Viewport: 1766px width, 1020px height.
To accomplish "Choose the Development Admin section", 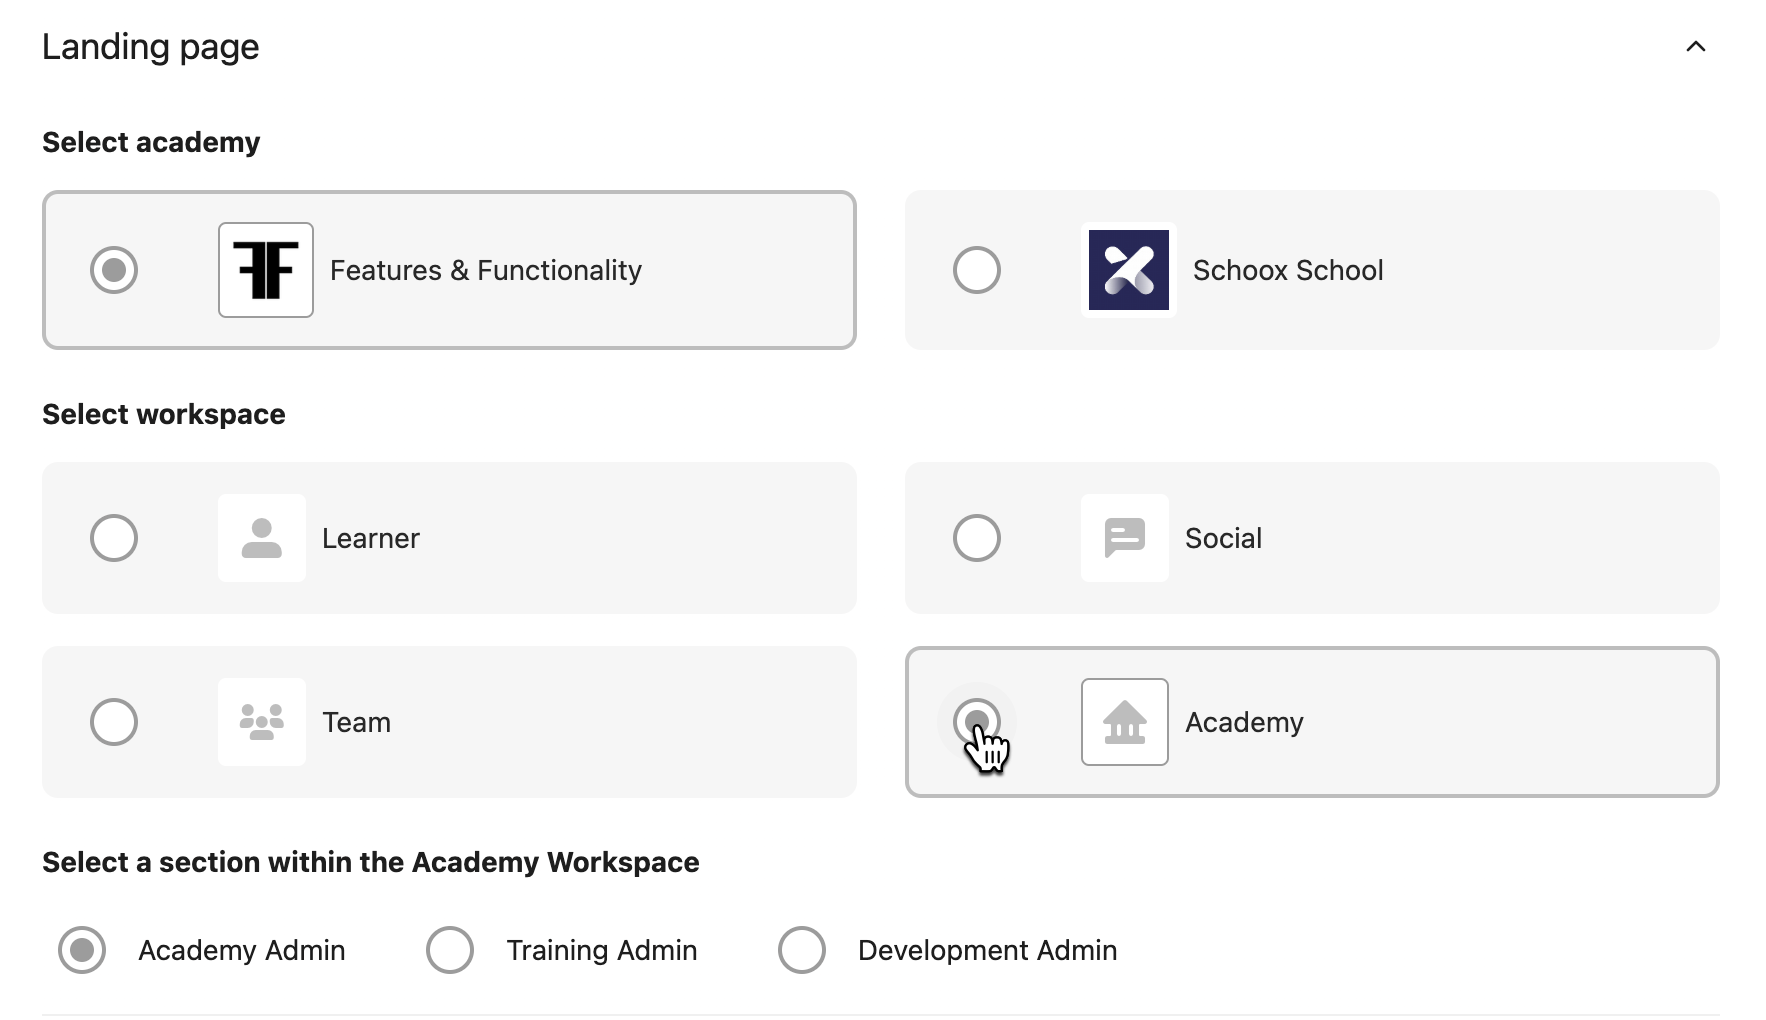I will [x=802, y=950].
